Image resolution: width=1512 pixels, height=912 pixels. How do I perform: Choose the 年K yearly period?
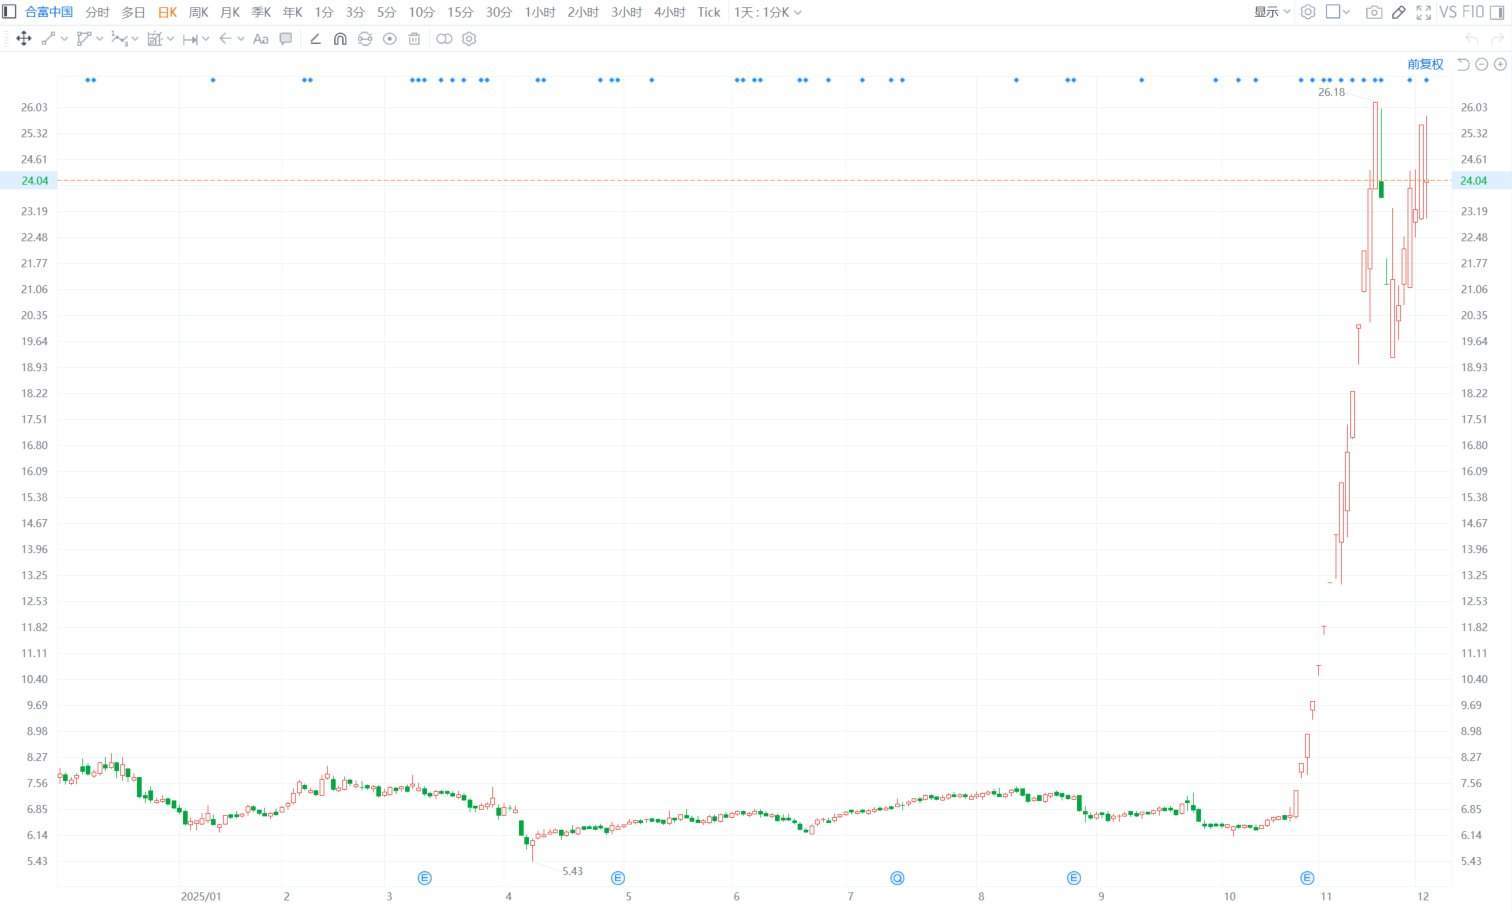[292, 12]
